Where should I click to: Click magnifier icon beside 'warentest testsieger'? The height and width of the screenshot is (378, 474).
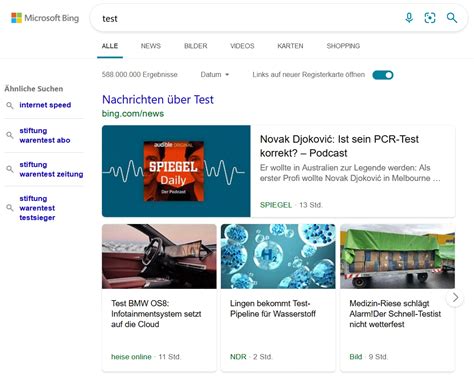pos(10,208)
